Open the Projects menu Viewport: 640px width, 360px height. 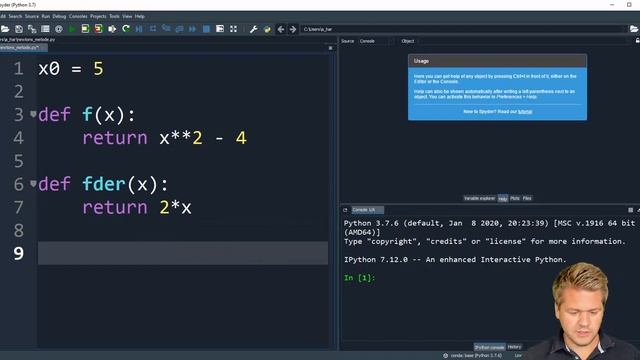(98, 16)
